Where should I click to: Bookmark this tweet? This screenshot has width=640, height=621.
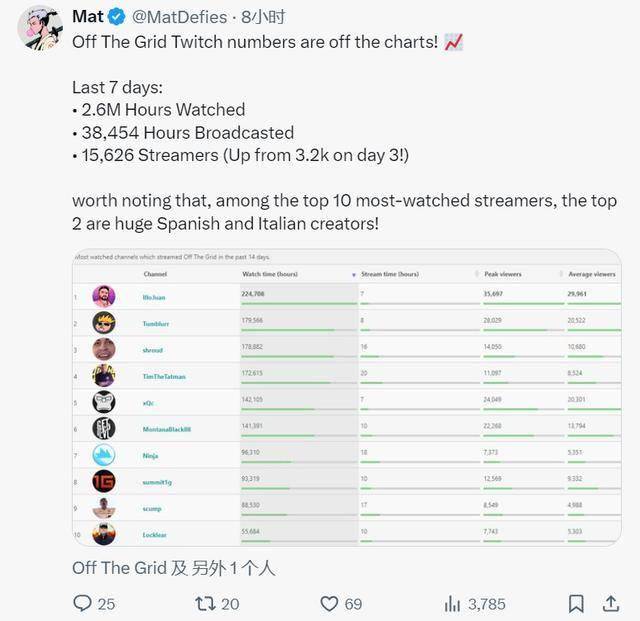pyautogui.click(x=576, y=603)
